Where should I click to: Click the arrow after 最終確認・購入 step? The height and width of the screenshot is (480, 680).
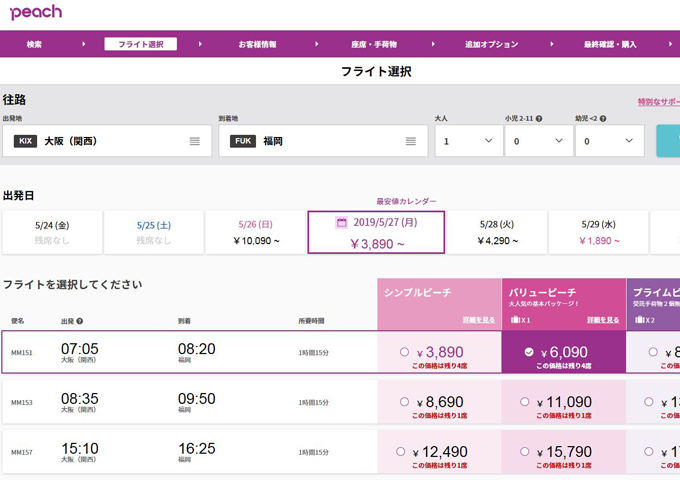click(670, 44)
